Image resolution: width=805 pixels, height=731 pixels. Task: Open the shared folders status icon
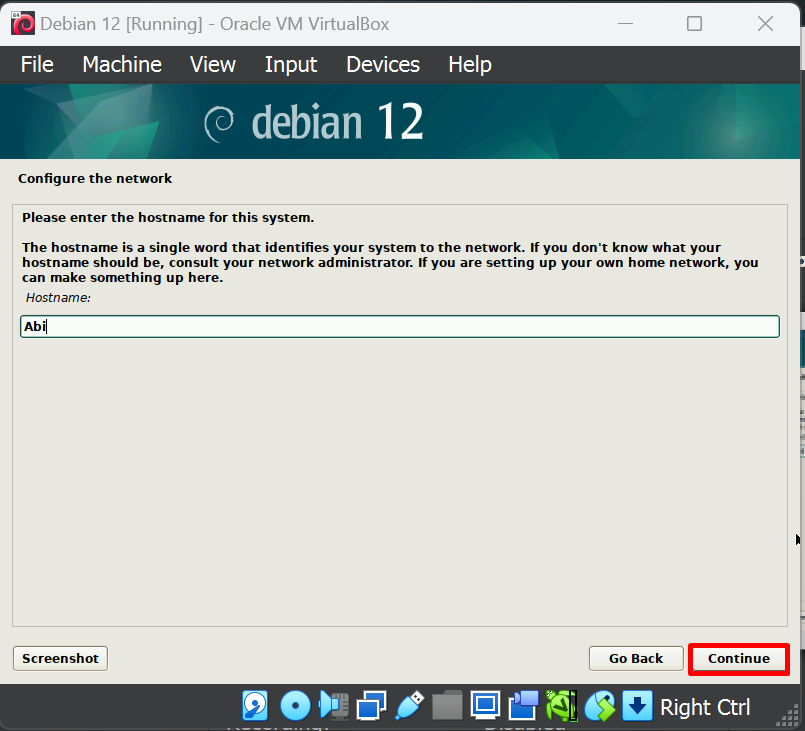[447, 706]
